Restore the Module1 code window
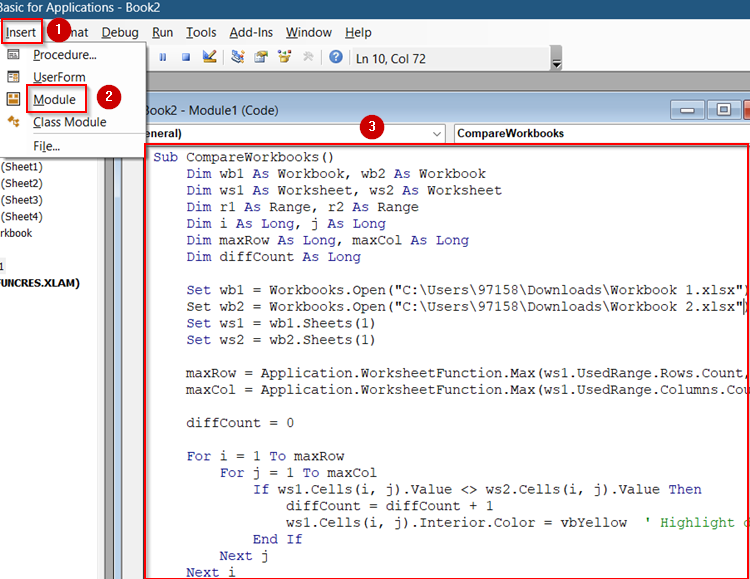The image size is (750, 579). click(724, 110)
